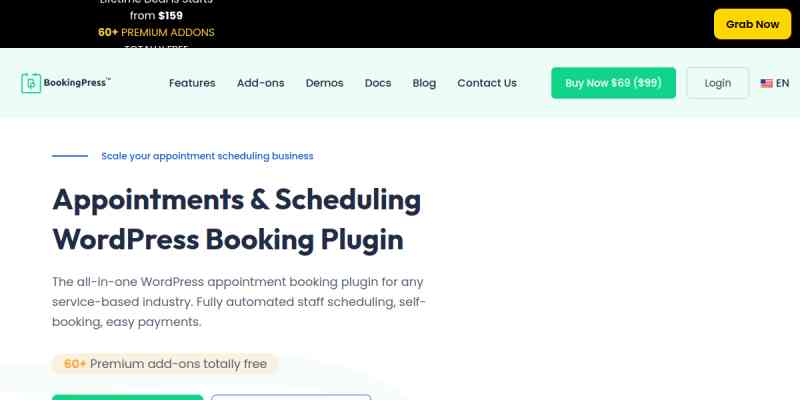Click the Login button
The image size is (800, 400).
tap(717, 83)
